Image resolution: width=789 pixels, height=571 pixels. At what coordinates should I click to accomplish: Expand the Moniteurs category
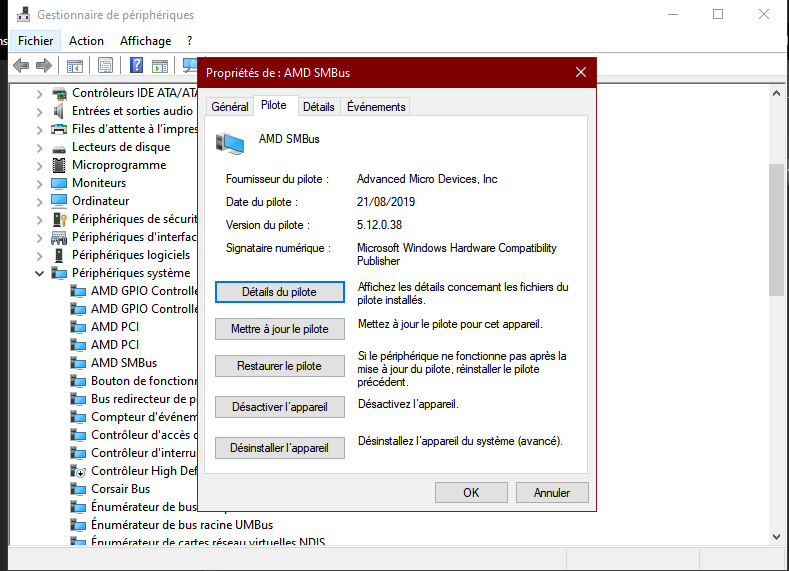tap(39, 184)
